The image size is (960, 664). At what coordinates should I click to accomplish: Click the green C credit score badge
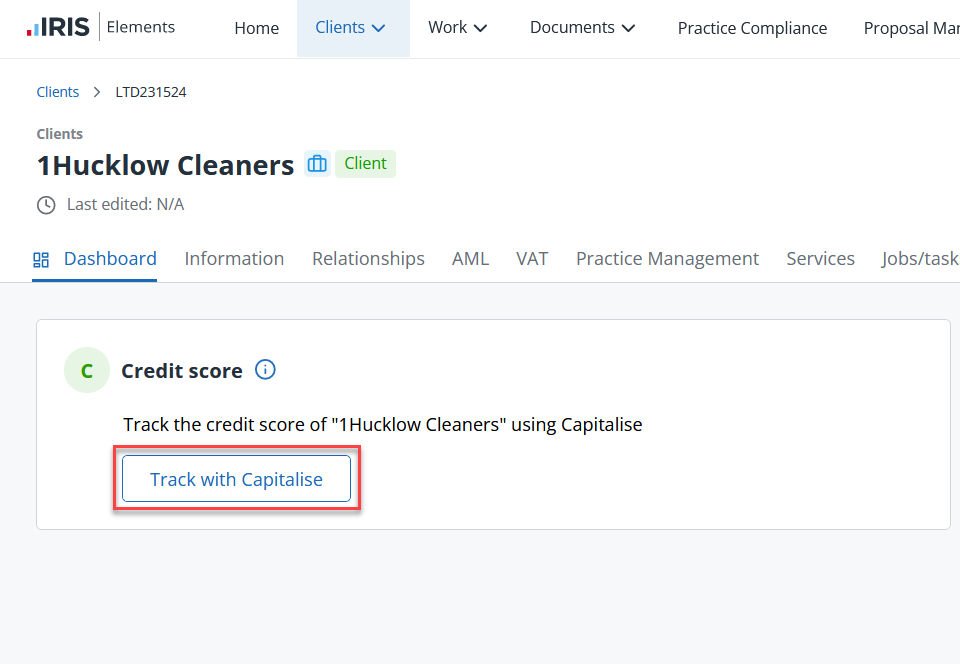(87, 371)
